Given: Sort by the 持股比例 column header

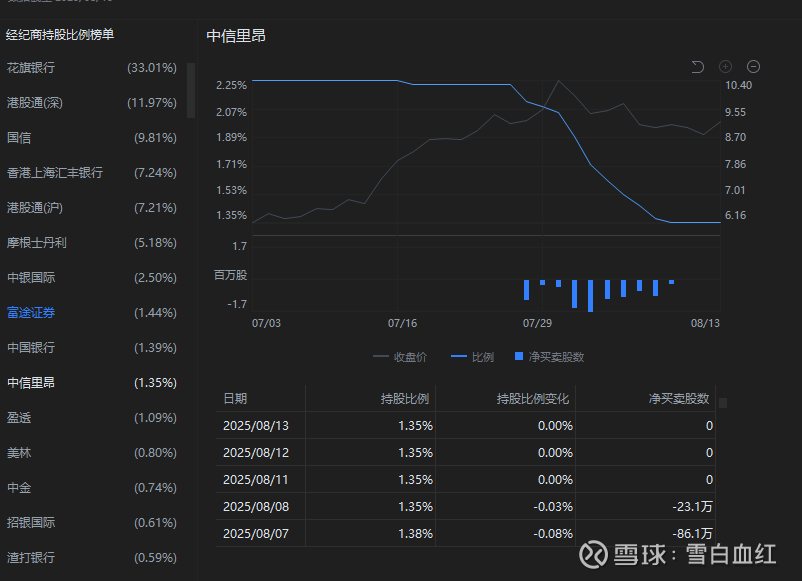Looking at the screenshot, I should pyautogui.click(x=405, y=398).
